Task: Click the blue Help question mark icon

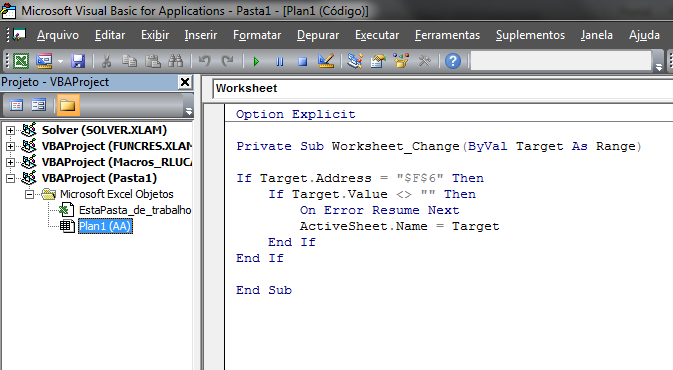Action: (453, 61)
